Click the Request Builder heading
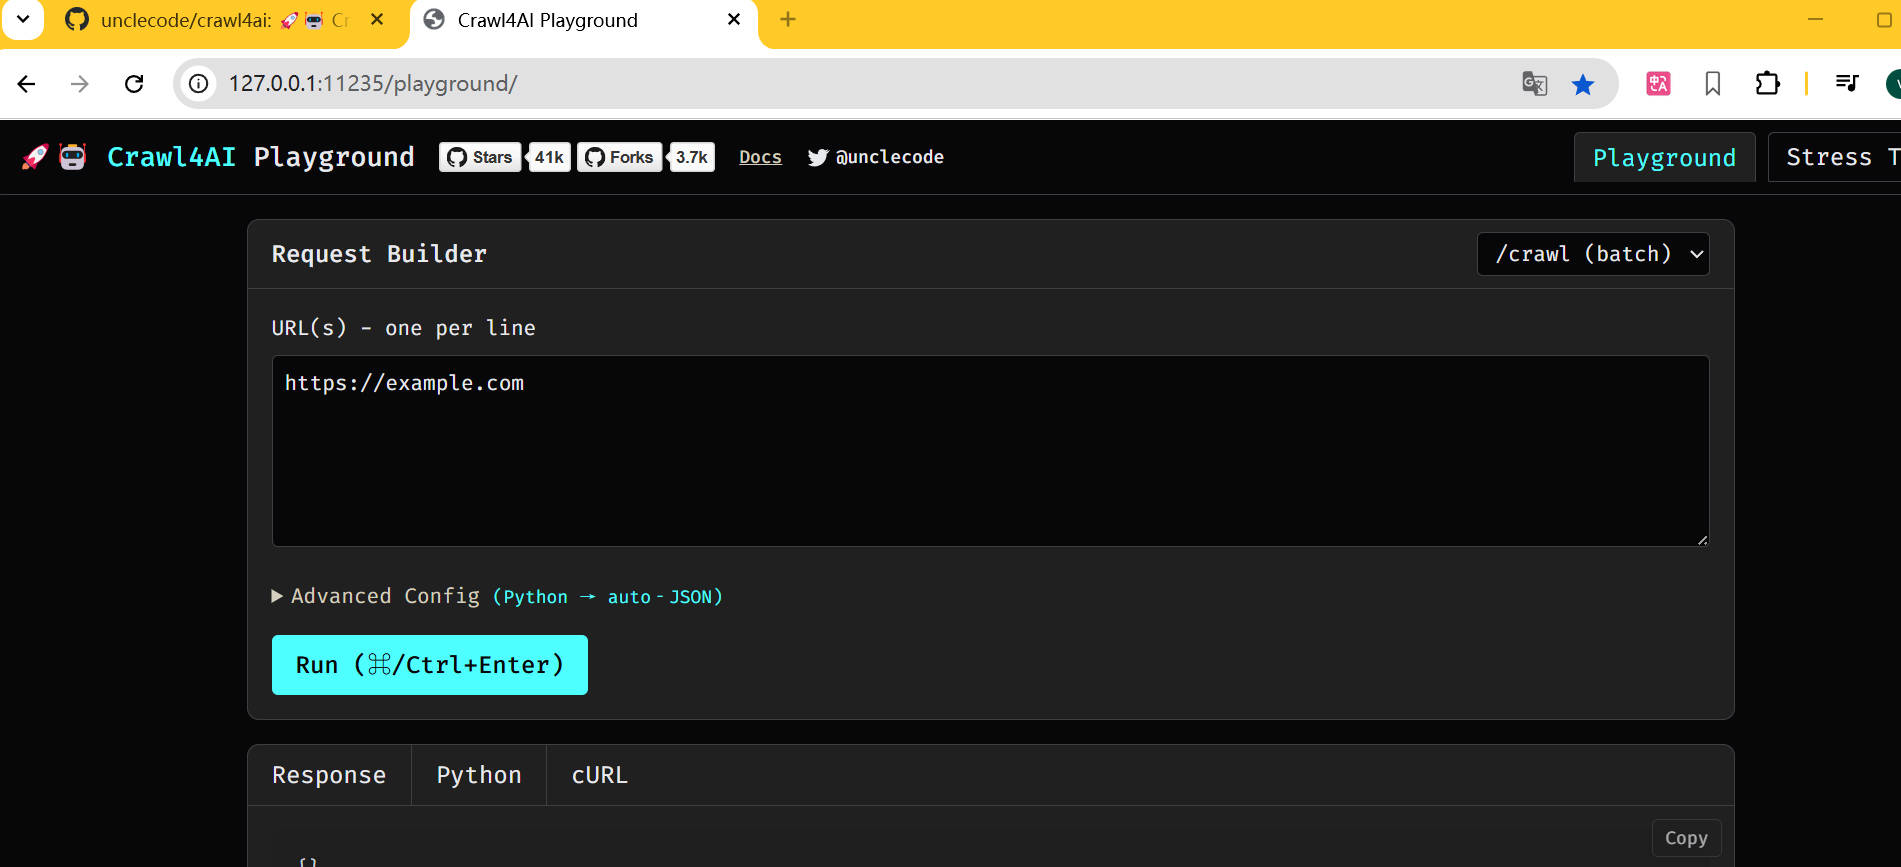 pyautogui.click(x=379, y=254)
